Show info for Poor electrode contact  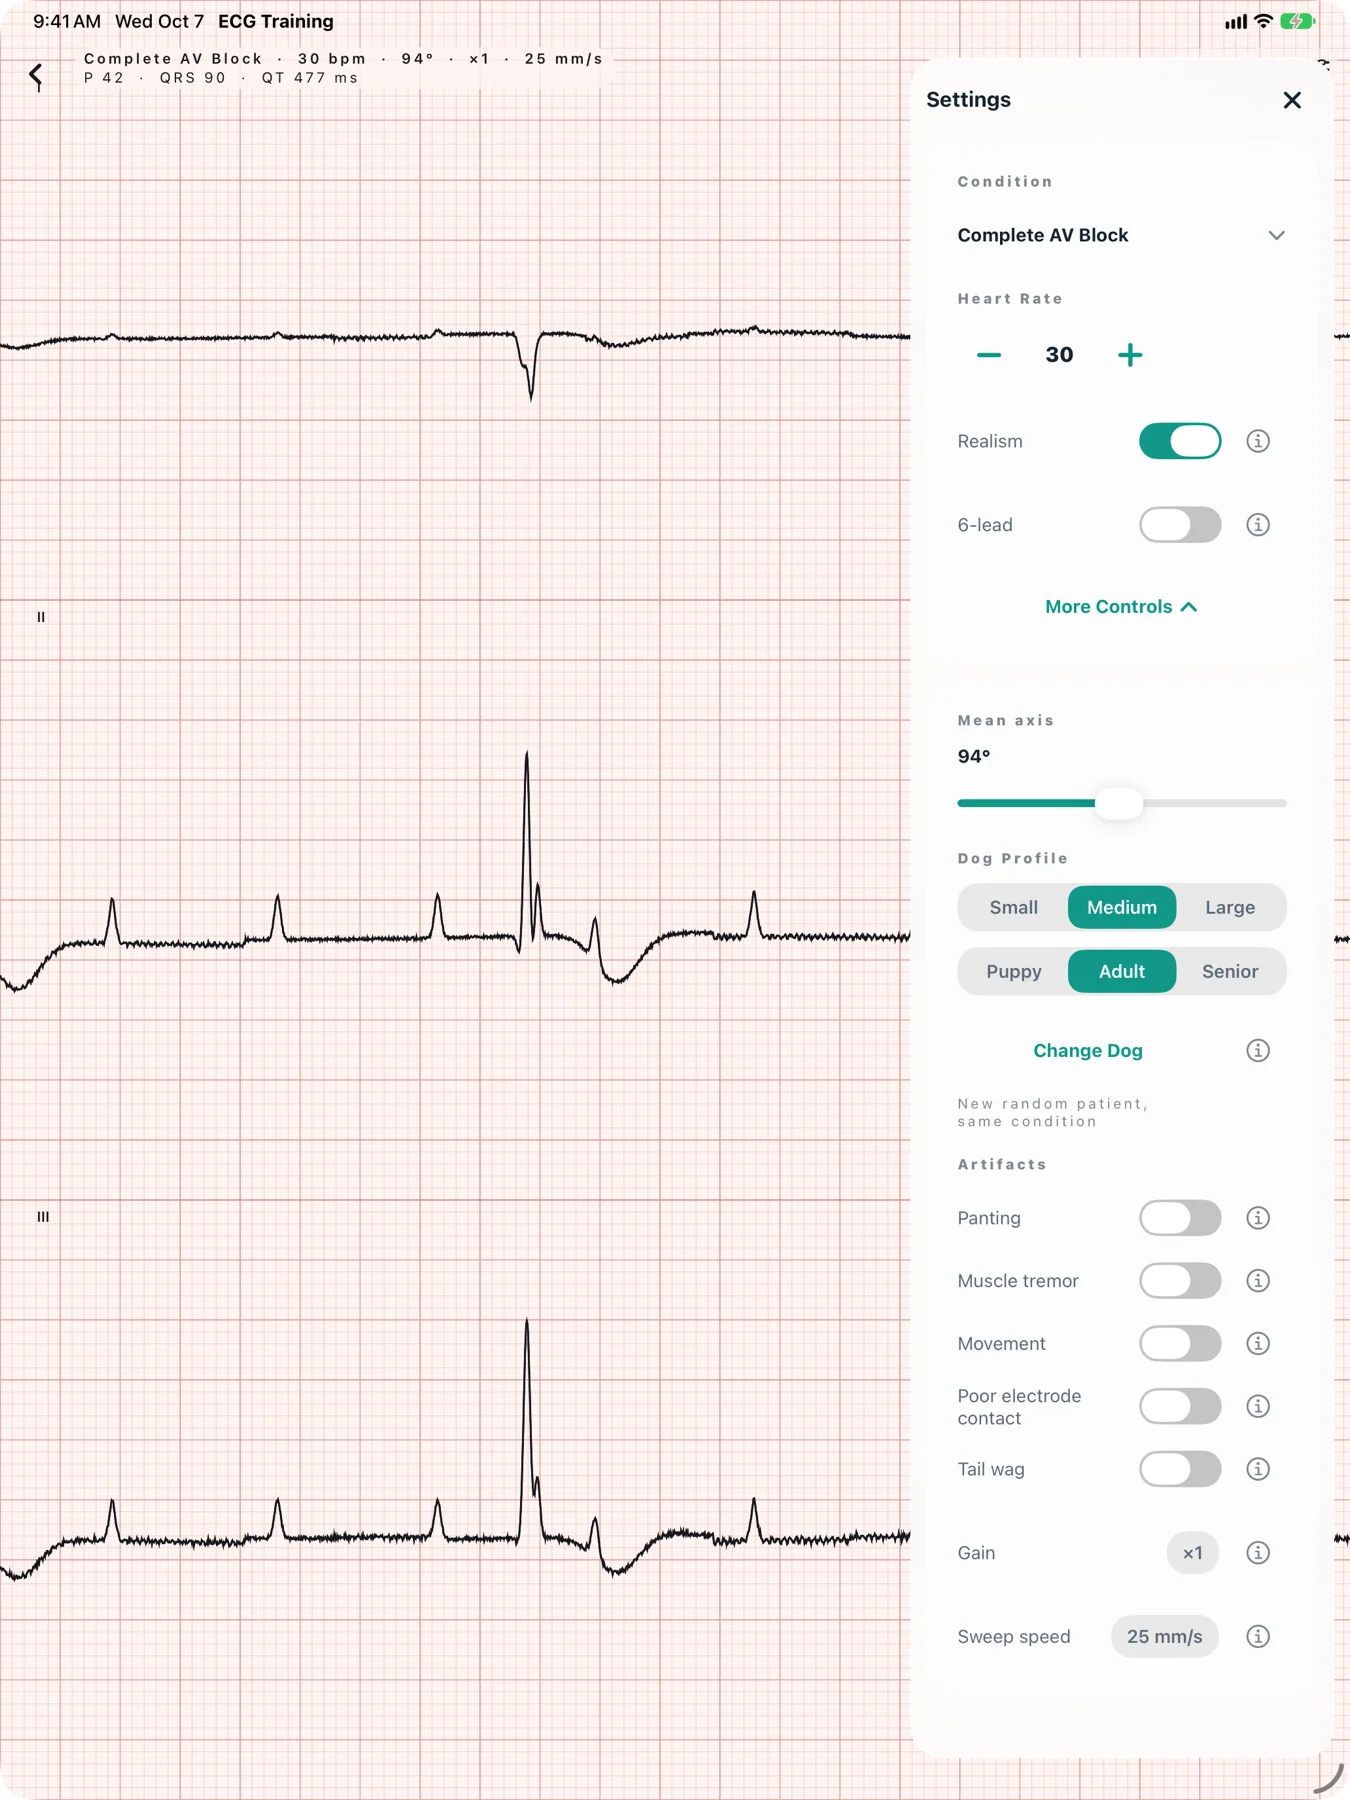coord(1258,1406)
